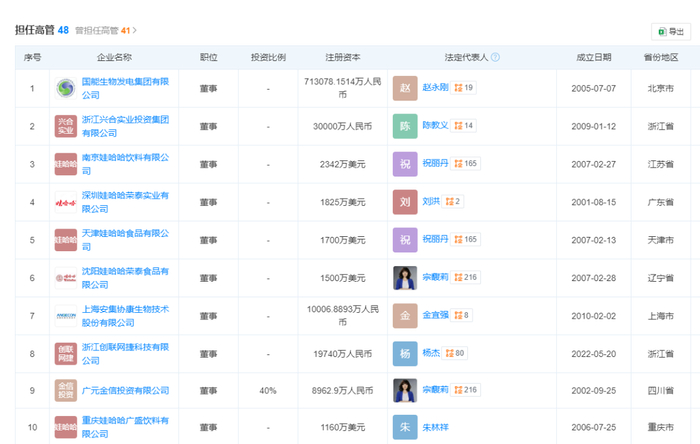Click the 兴合实业 company logo icon

[x=66, y=127]
